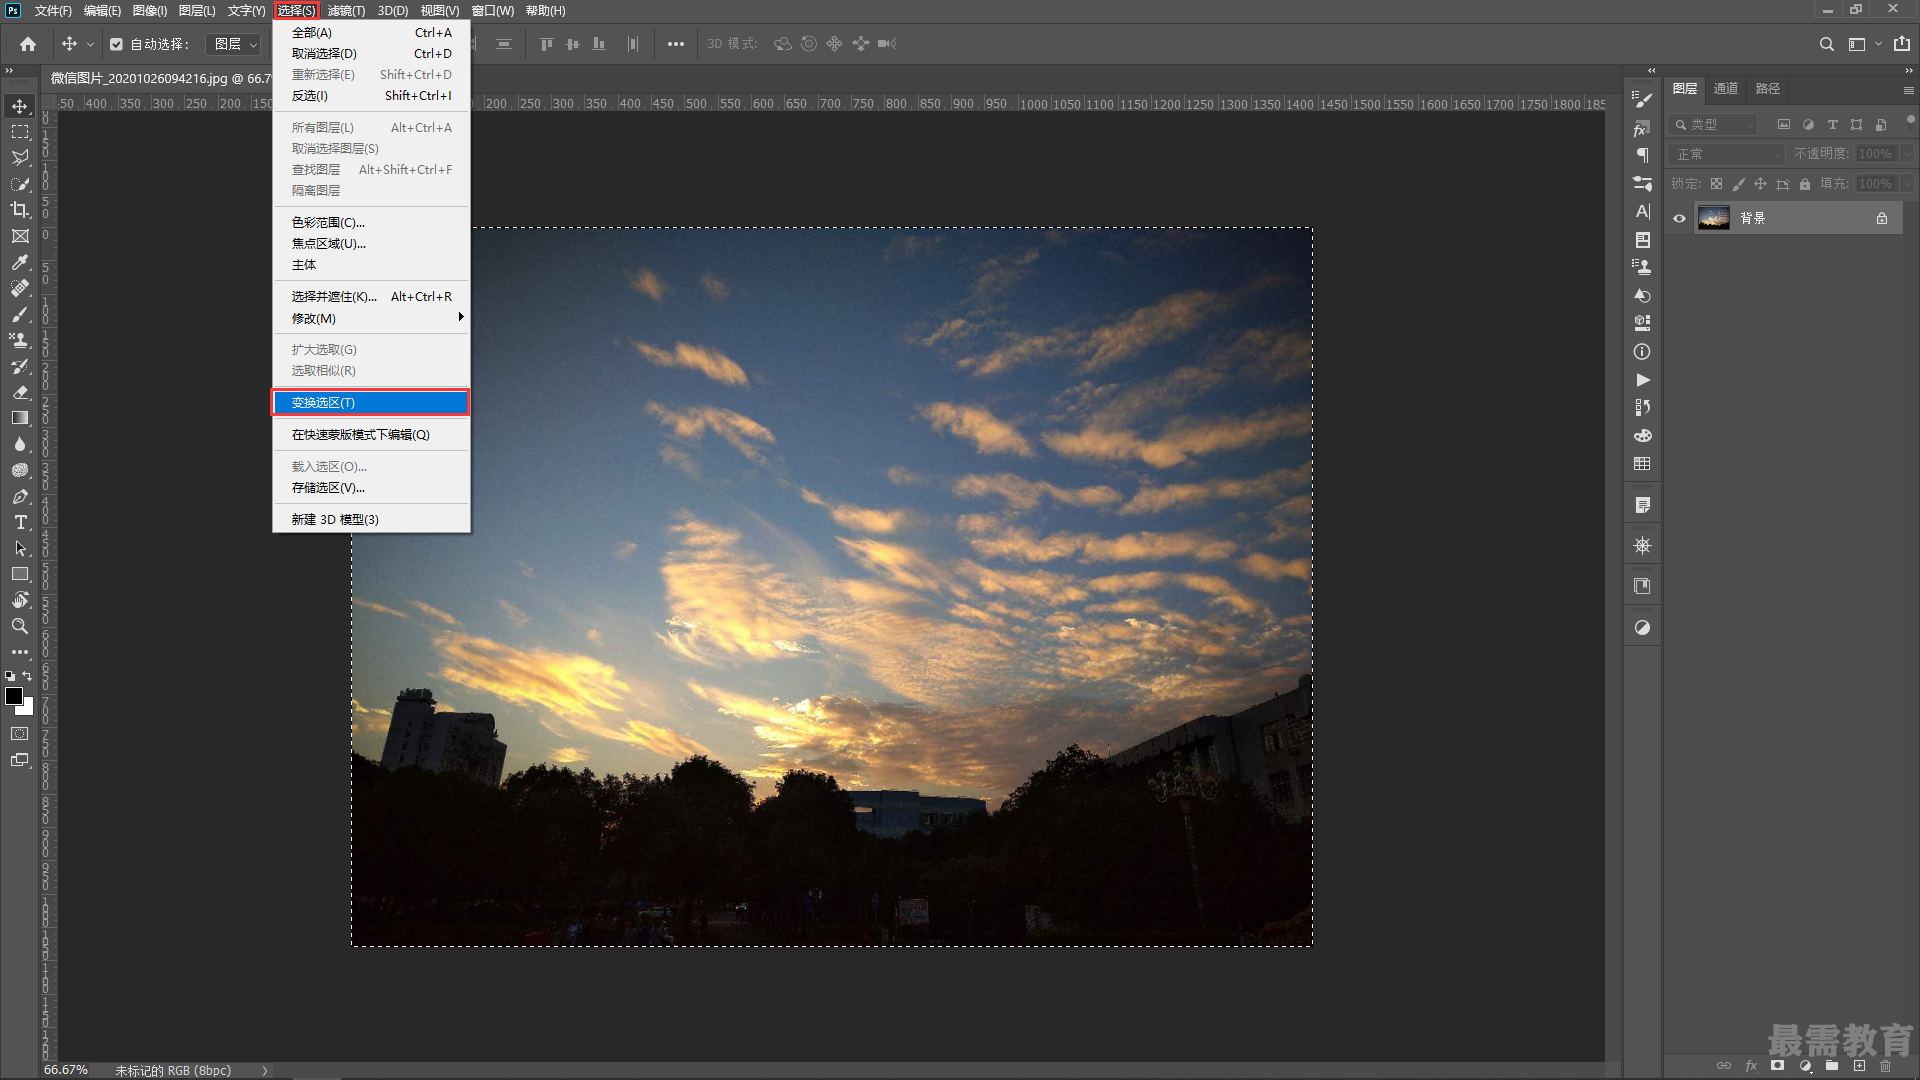Open the 类型 layer filter dropdown
Viewport: 1920px width, 1080px height.
point(1712,125)
